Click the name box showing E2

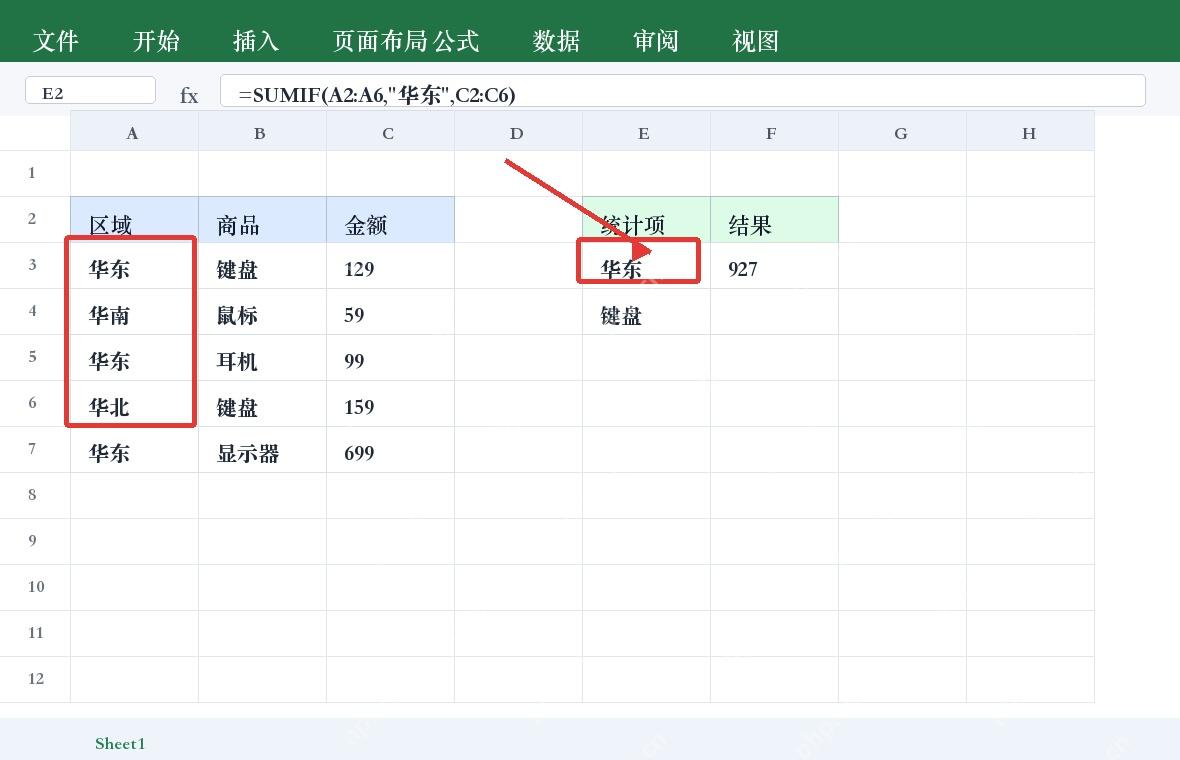pyautogui.click(x=90, y=91)
